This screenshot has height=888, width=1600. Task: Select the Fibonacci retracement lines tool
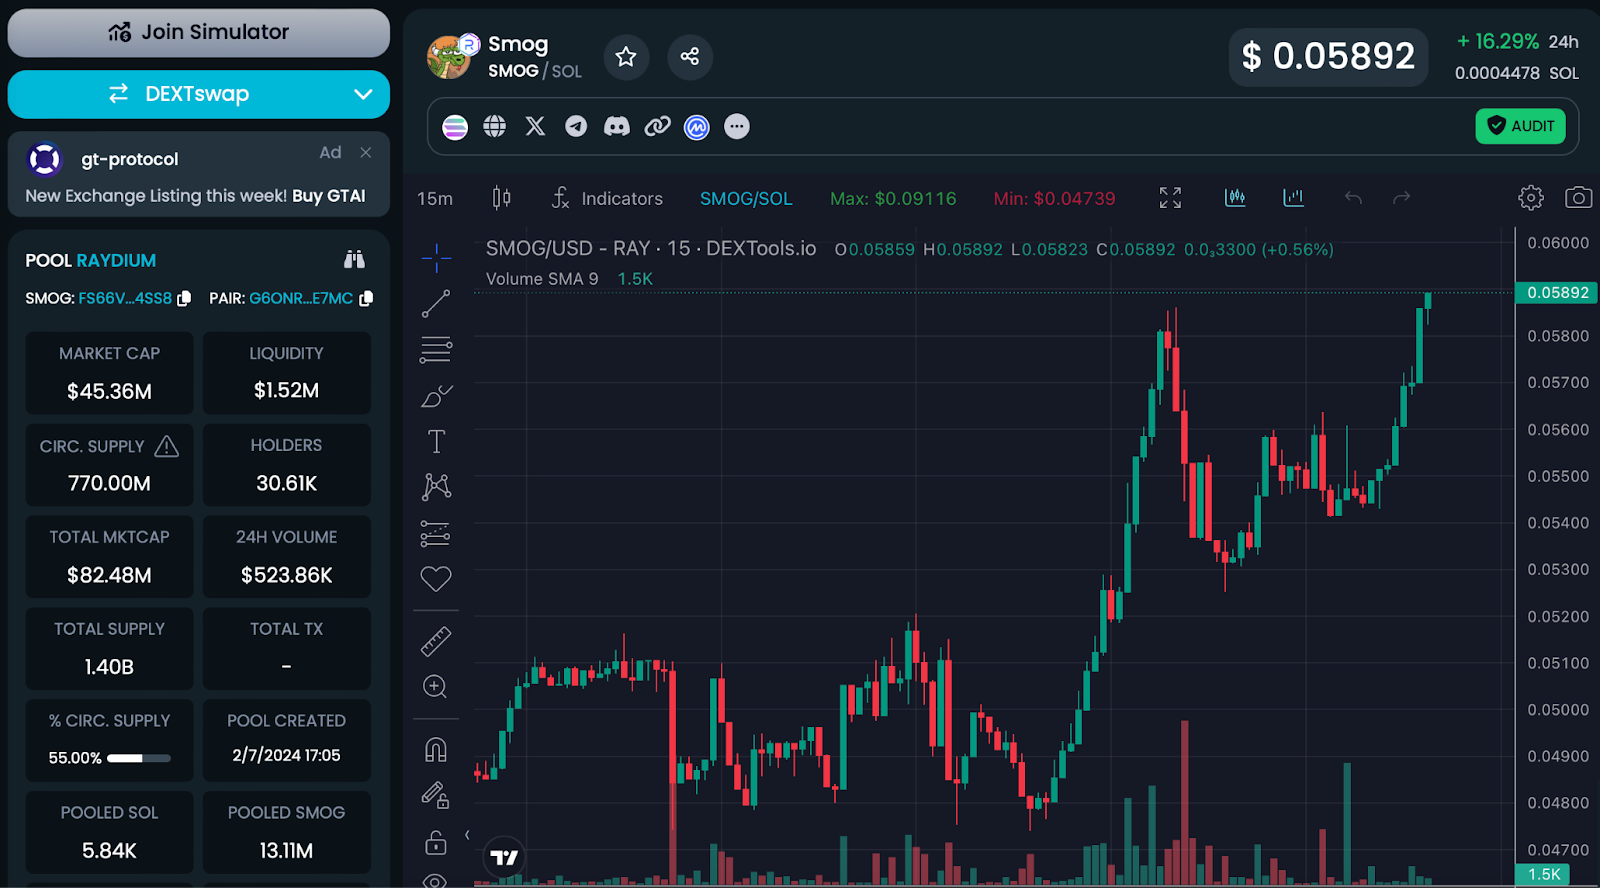(x=436, y=350)
